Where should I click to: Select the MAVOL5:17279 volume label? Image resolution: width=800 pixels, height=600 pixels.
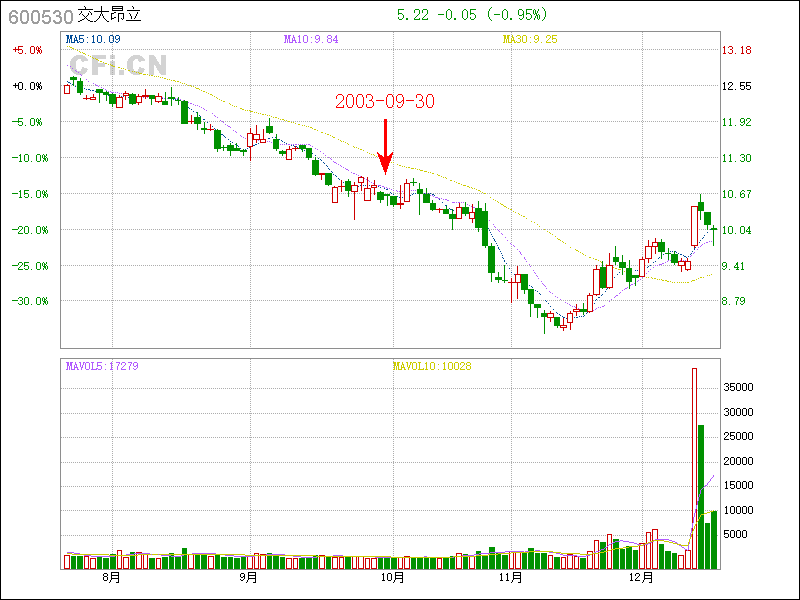coord(101,366)
